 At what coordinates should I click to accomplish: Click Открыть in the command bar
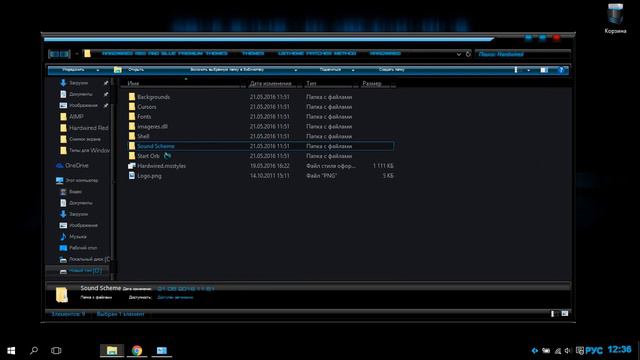point(136,70)
